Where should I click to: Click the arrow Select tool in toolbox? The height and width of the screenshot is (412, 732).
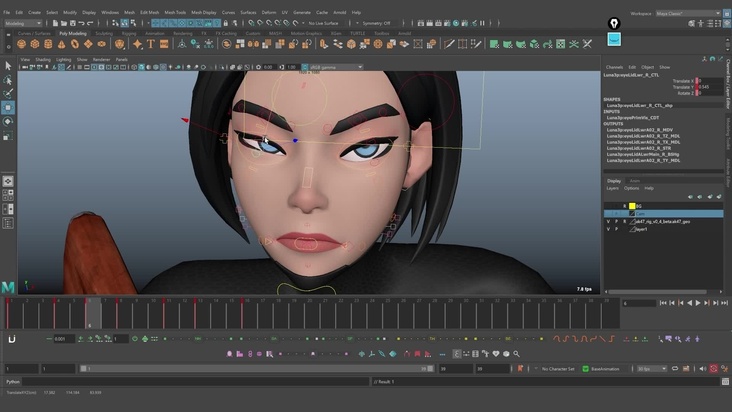8,66
